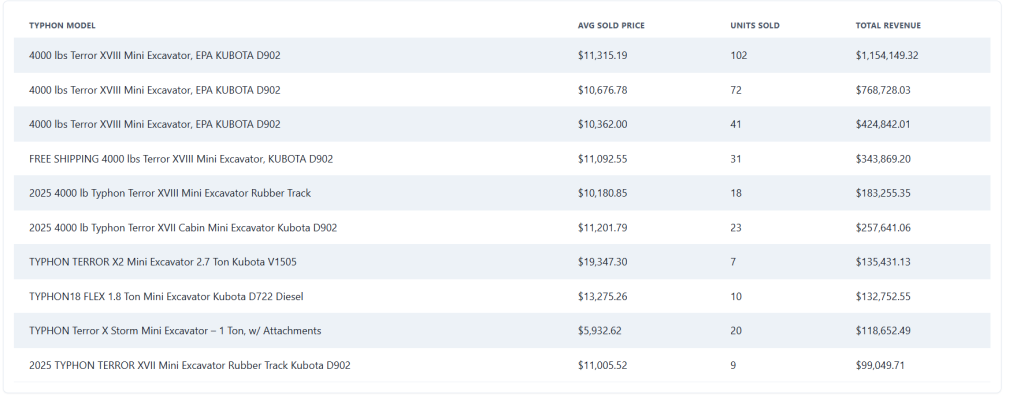Select 2025 4000 lb Typhon Terror XVIII Rubber Track
The height and width of the screenshot is (399, 1024).
(502, 193)
